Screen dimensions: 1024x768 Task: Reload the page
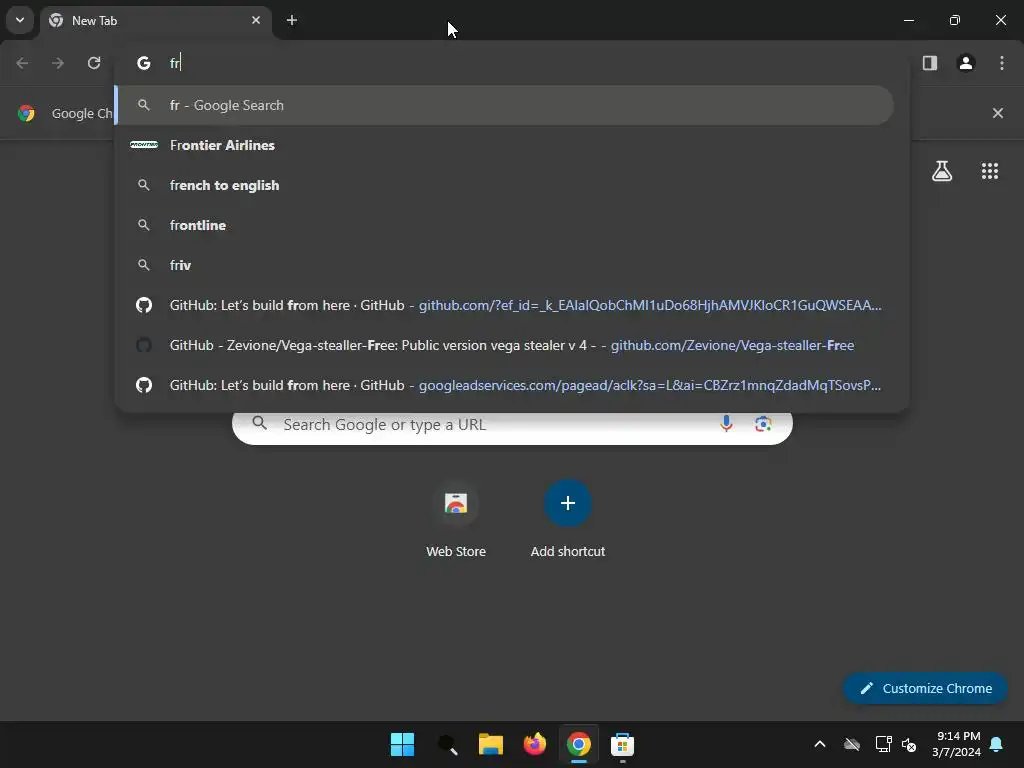[94, 63]
